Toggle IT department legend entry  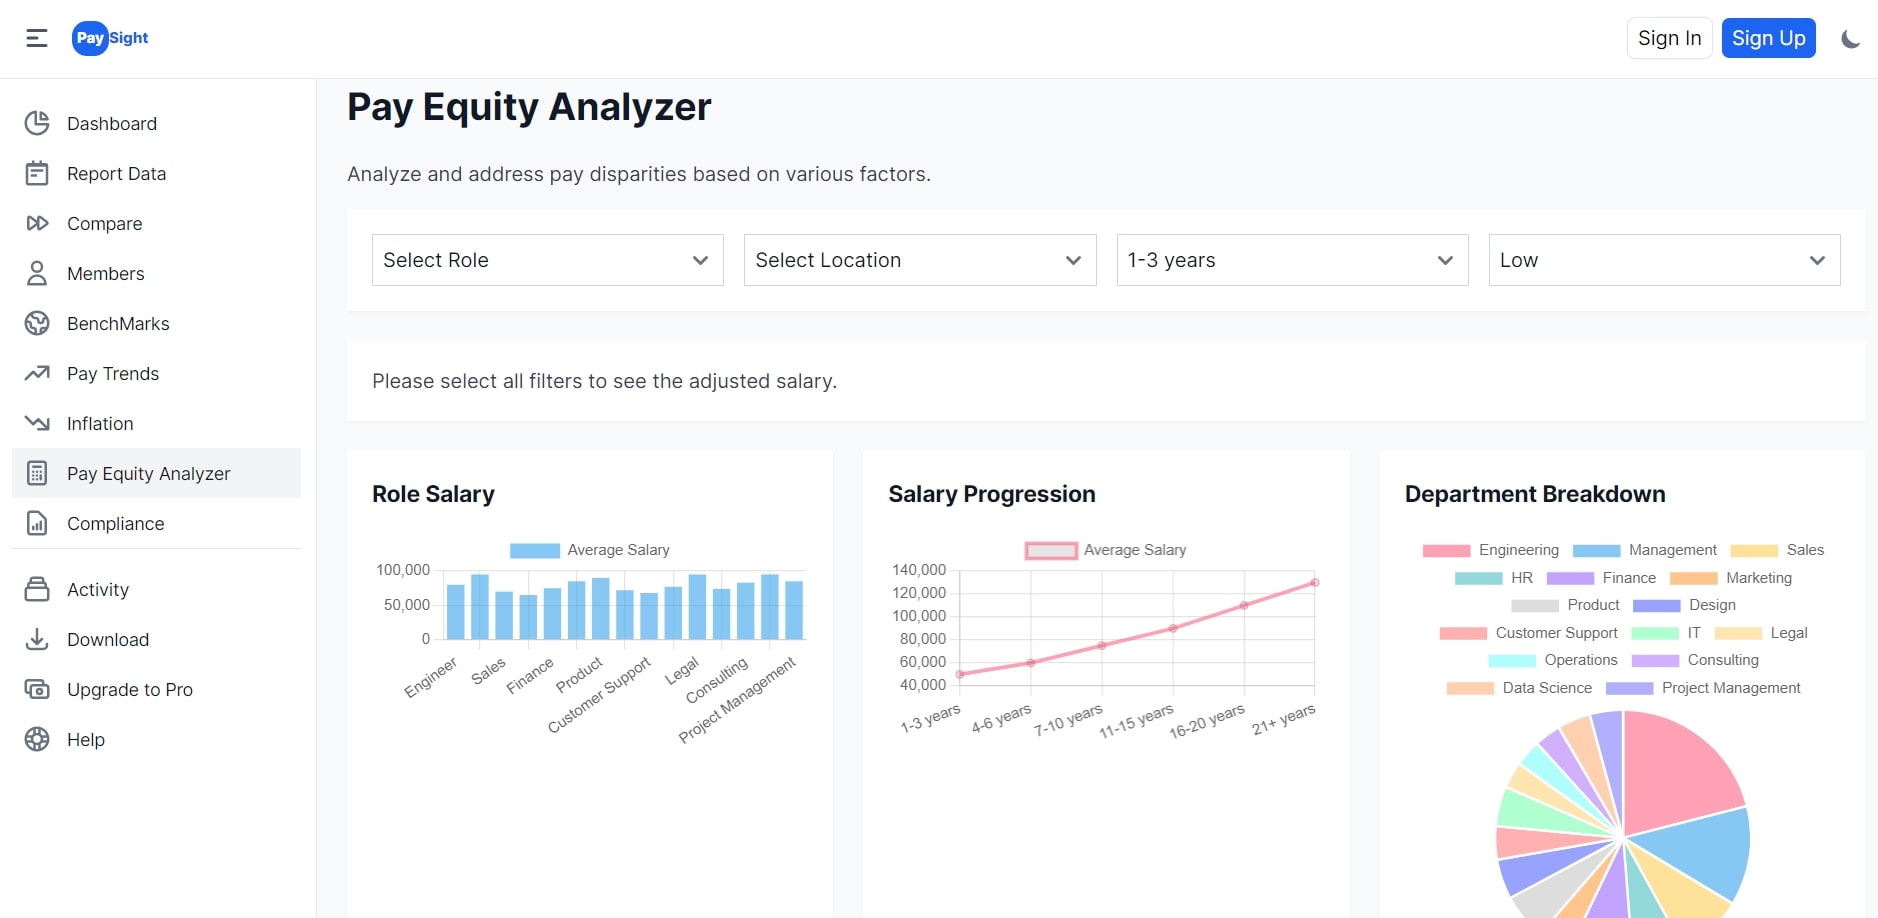click(1666, 633)
